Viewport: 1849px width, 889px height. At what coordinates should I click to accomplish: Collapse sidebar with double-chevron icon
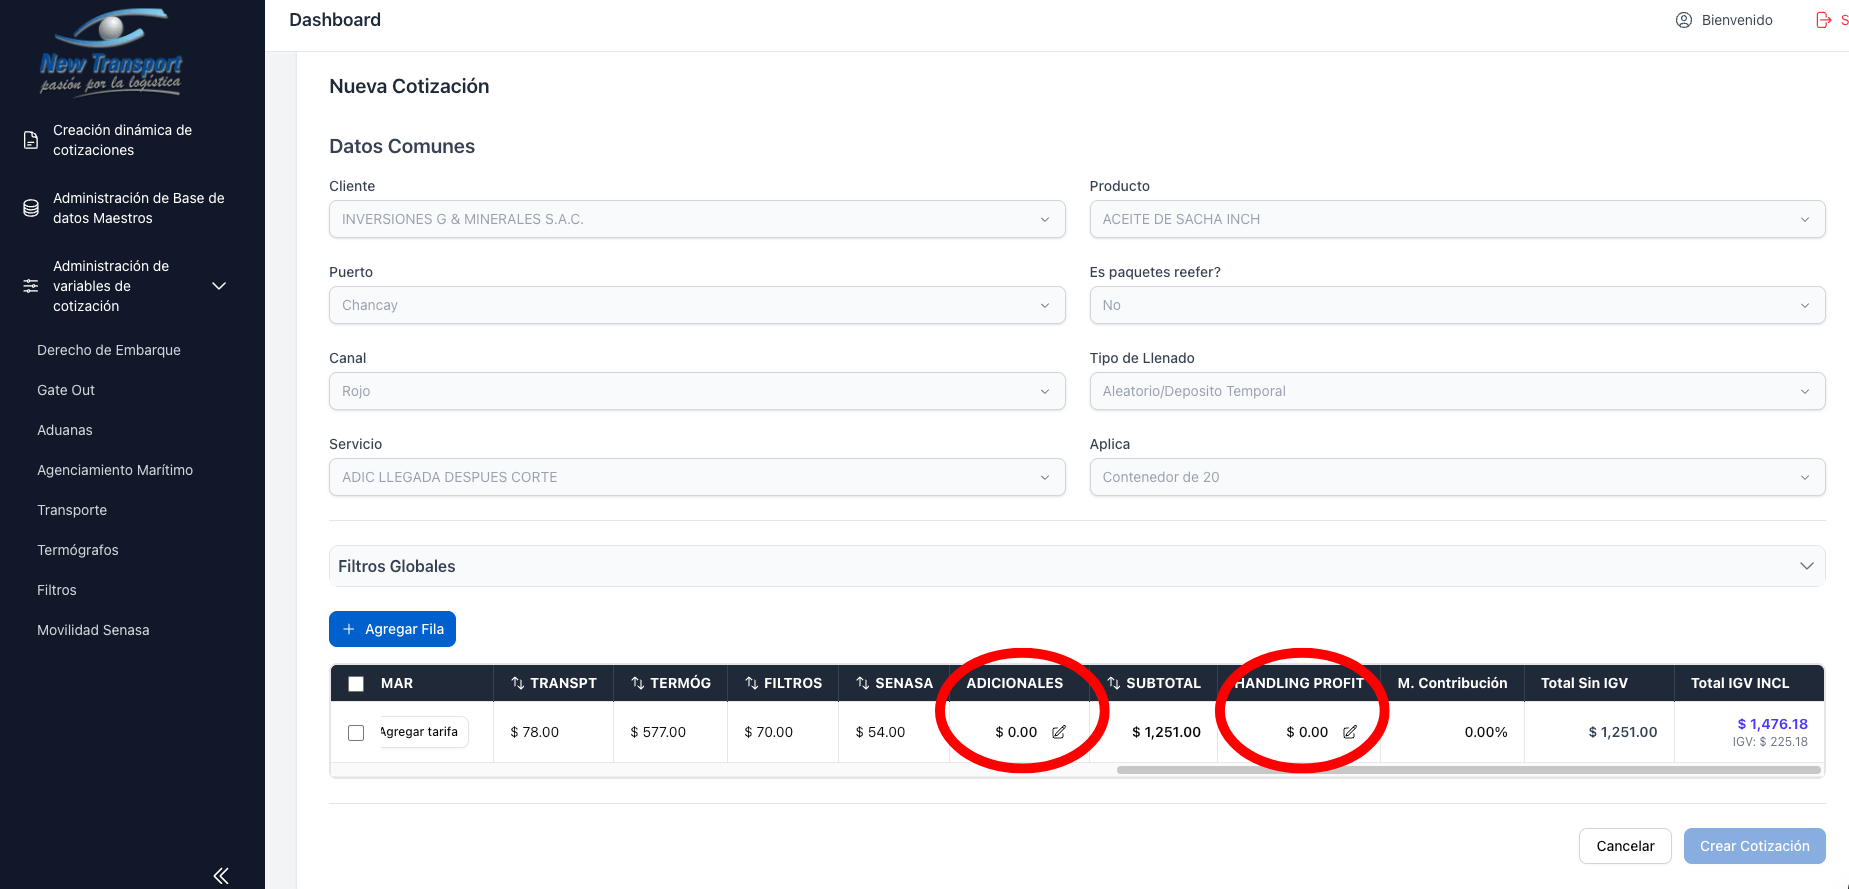coord(221,876)
